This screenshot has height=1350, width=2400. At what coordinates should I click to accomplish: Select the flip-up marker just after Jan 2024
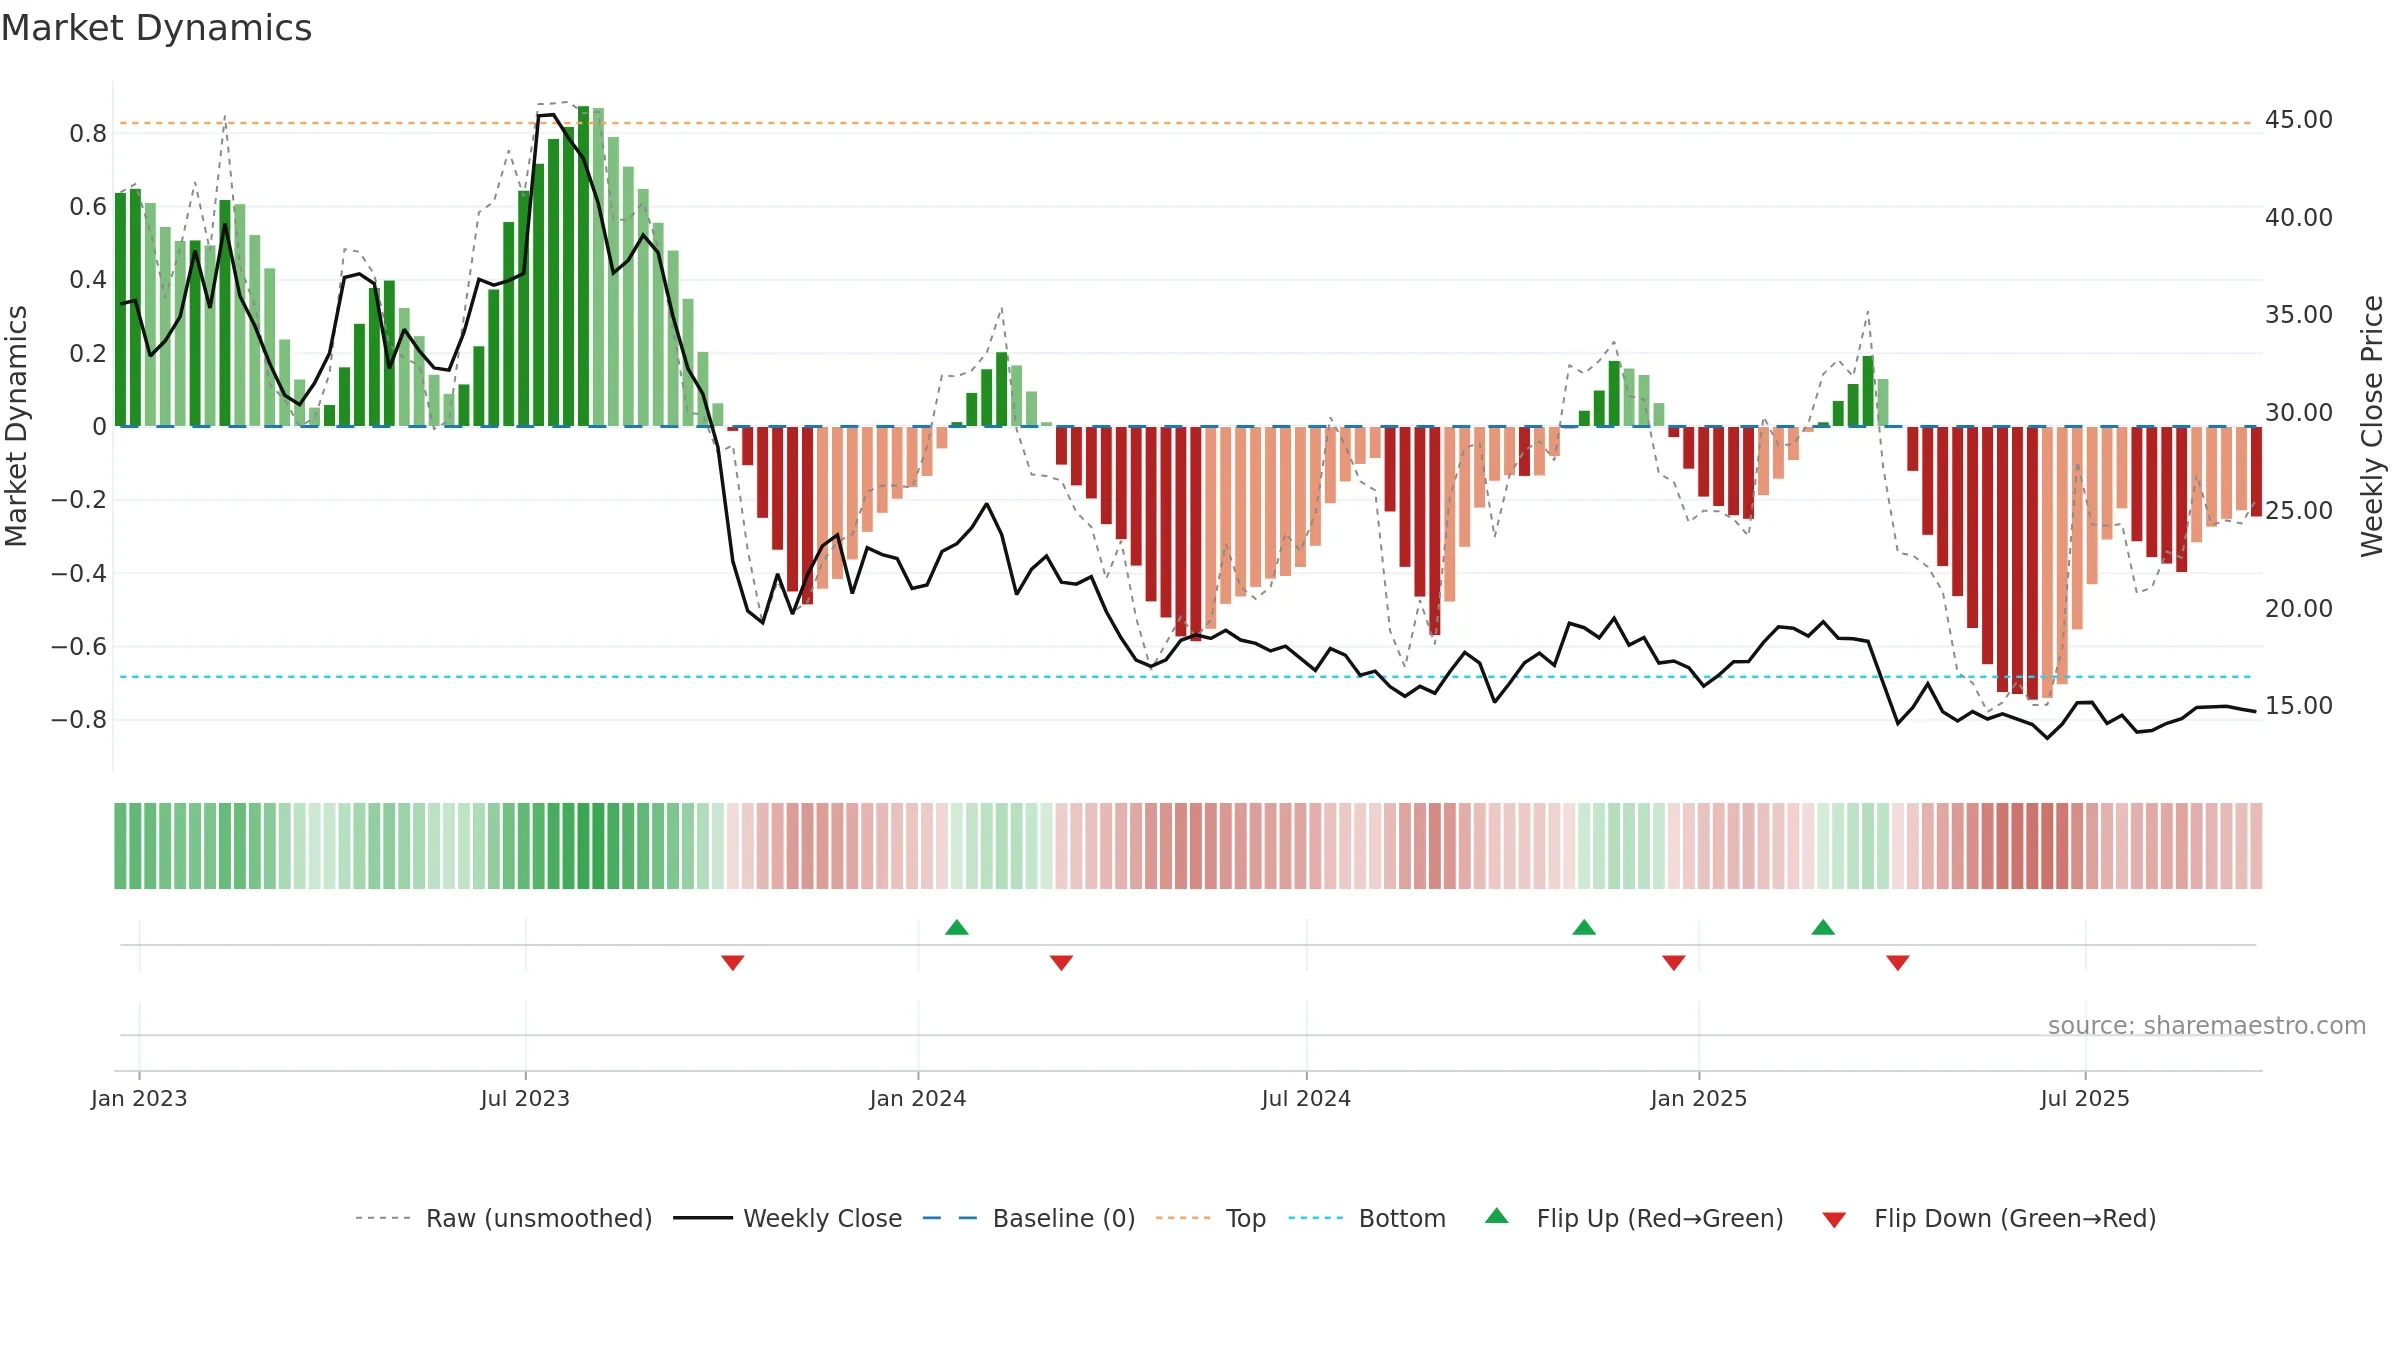[957, 927]
